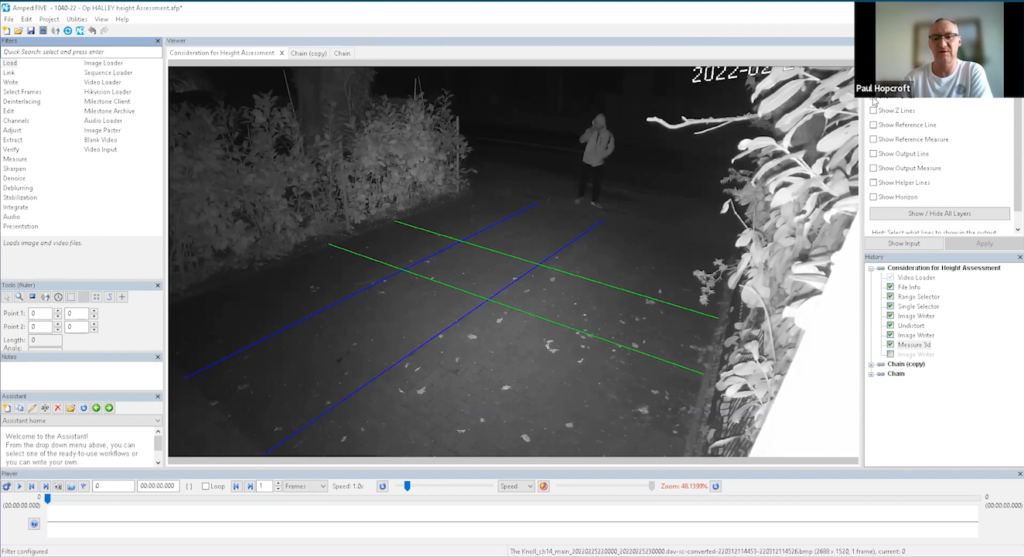1024x557 pixels.
Task: Click the orange icon next to Speed dropdown
Action: (x=543, y=486)
